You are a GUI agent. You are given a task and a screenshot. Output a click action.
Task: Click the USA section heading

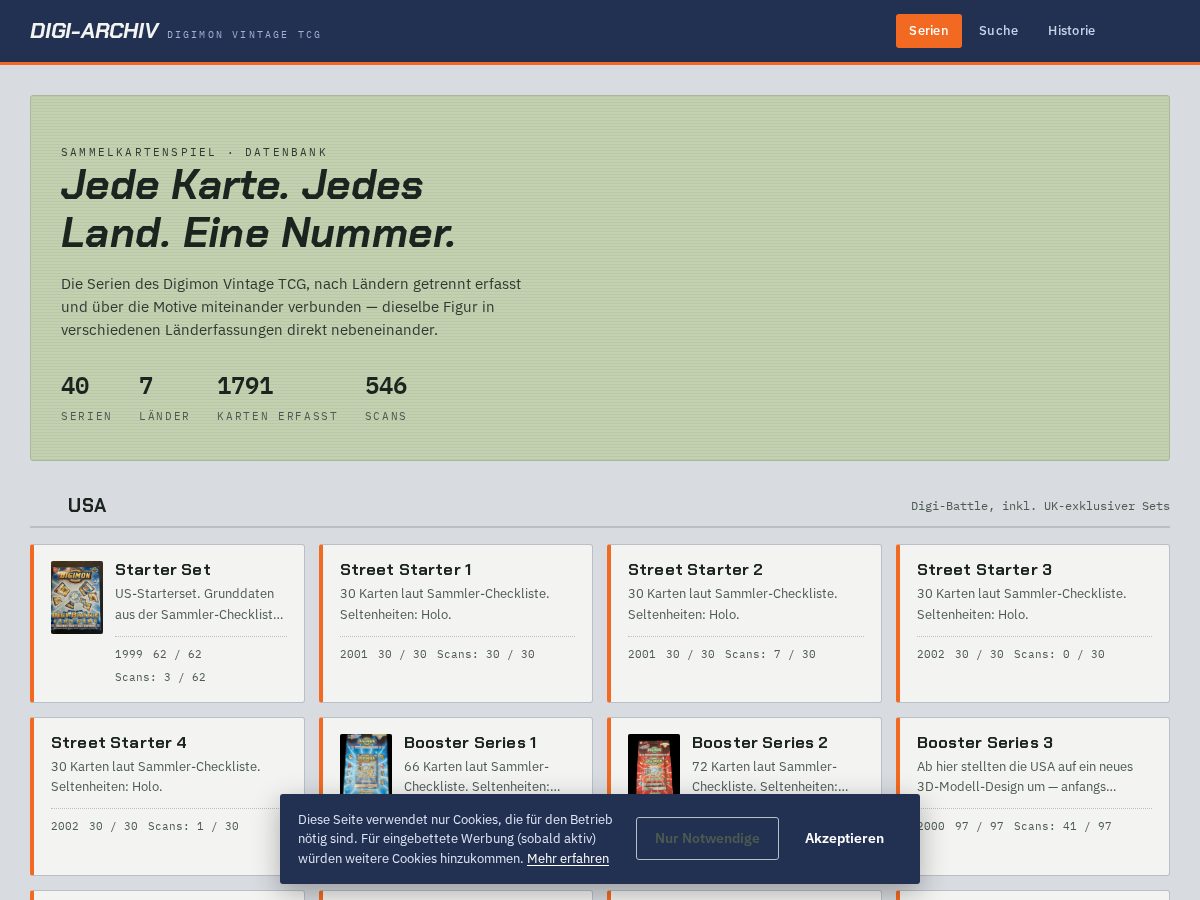87,505
